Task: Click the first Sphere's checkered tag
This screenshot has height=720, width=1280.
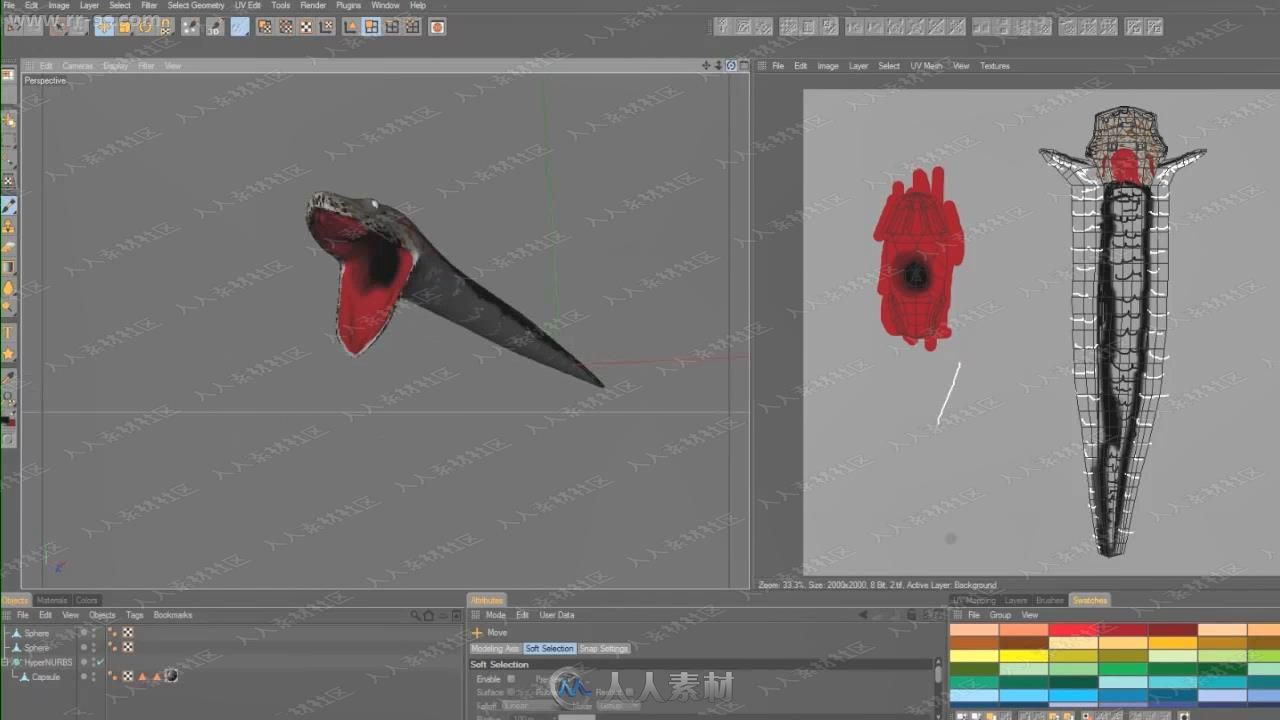Action: pyautogui.click(x=128, y=633)
